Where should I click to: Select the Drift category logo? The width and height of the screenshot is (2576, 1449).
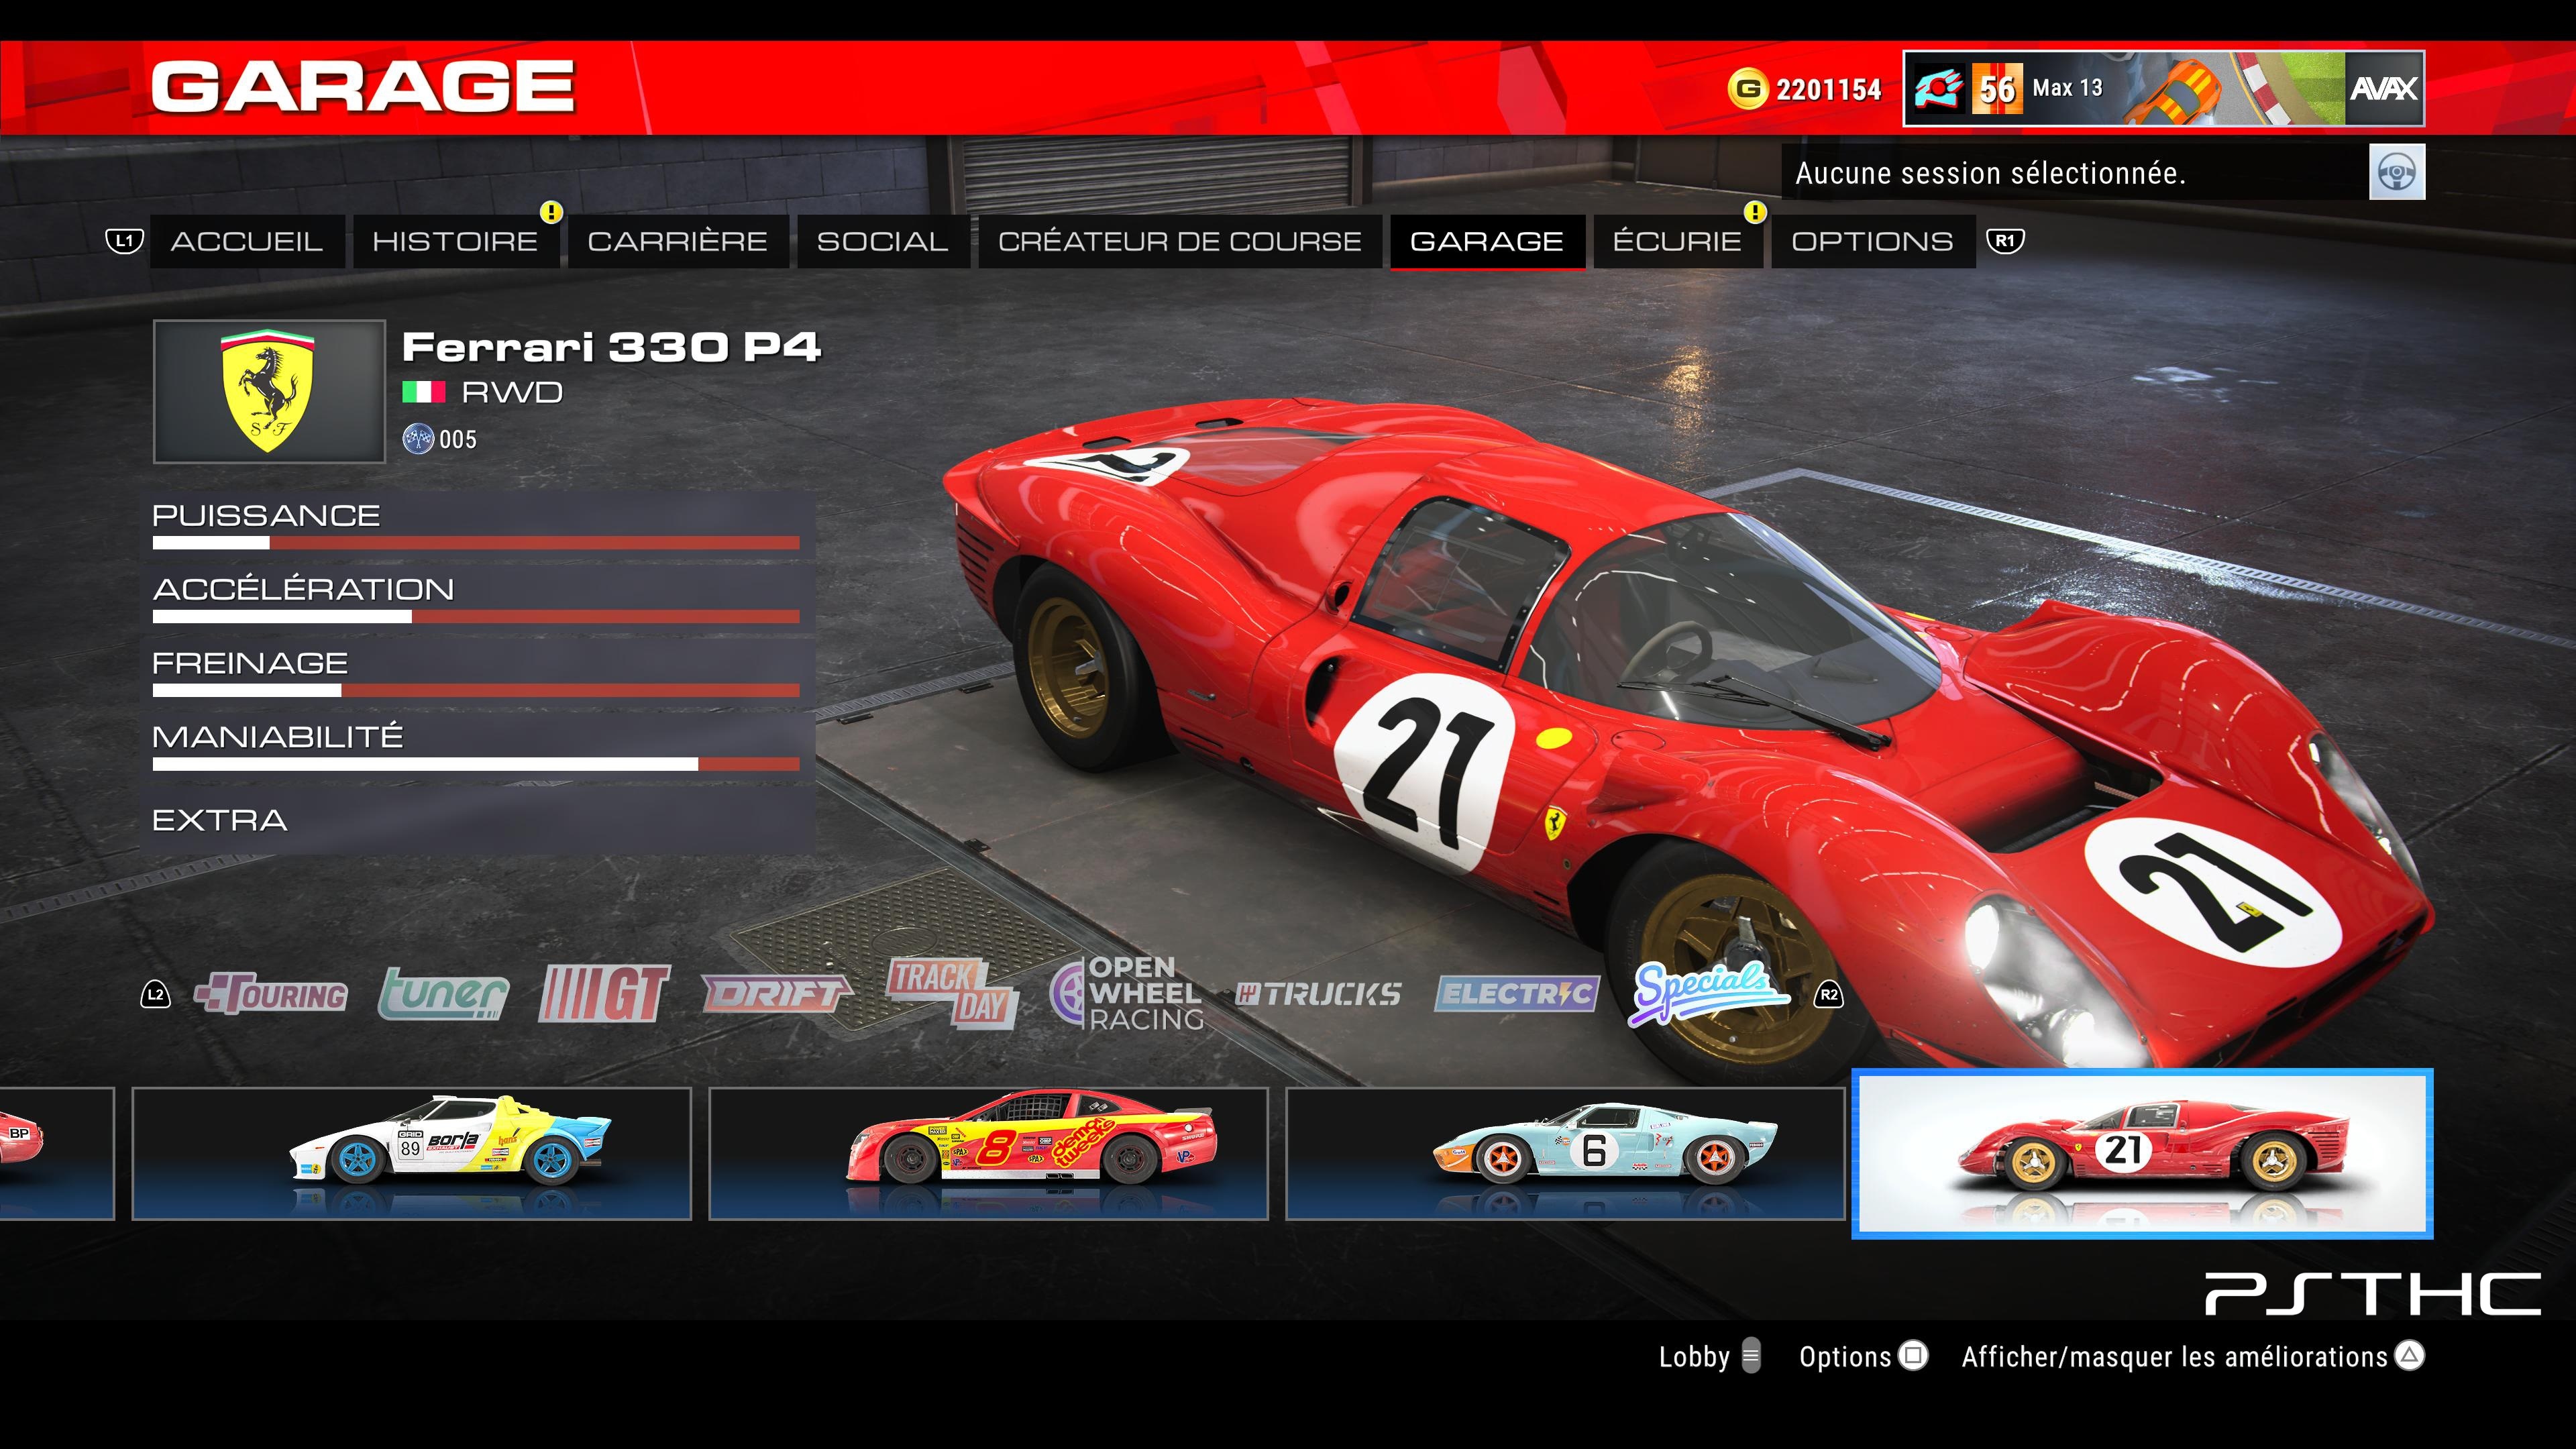777,994
